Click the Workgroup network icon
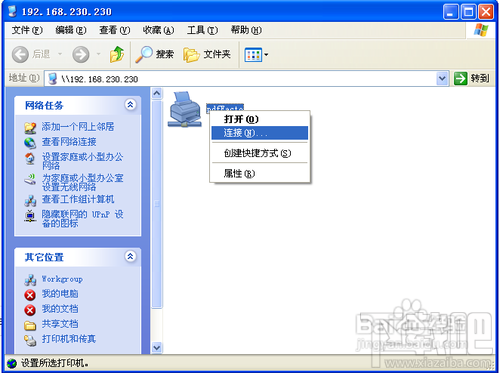Screen dimensions: 500x373 30,280
